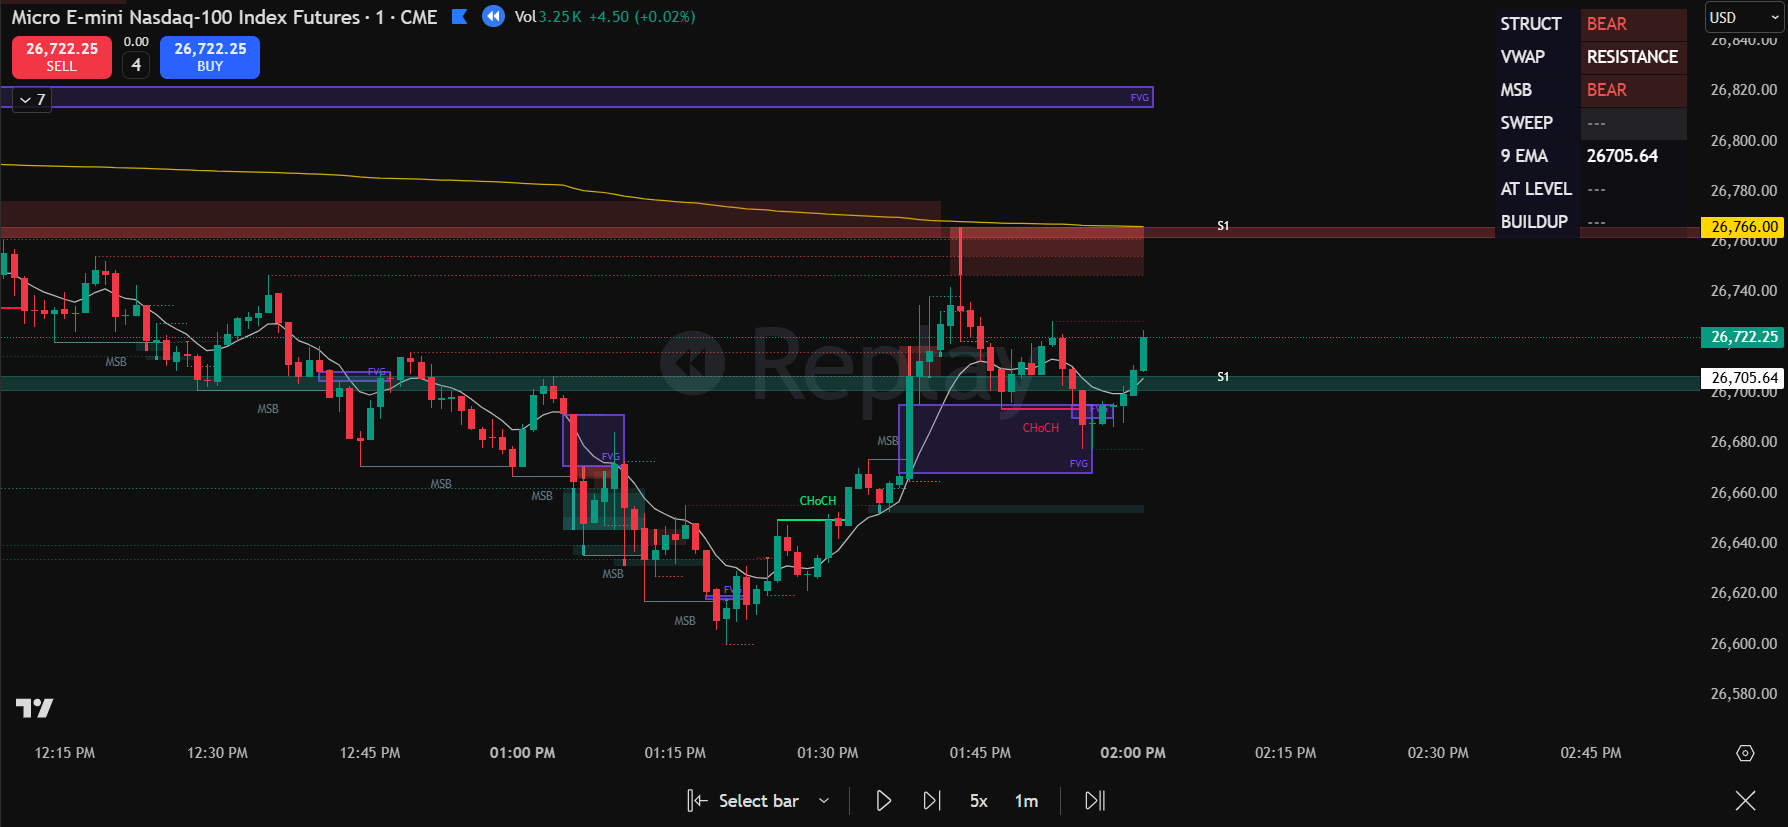Click the 02:00 PM time axis label
1788x827 pixels.
1133,753
